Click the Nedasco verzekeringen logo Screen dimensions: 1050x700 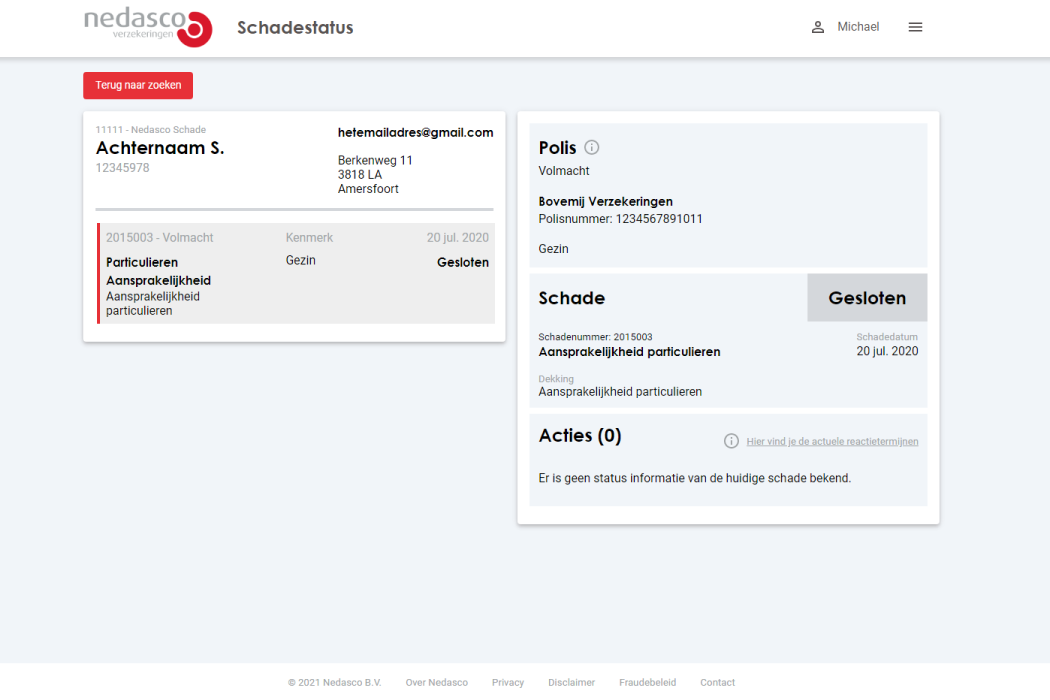(x=148, y=27)
